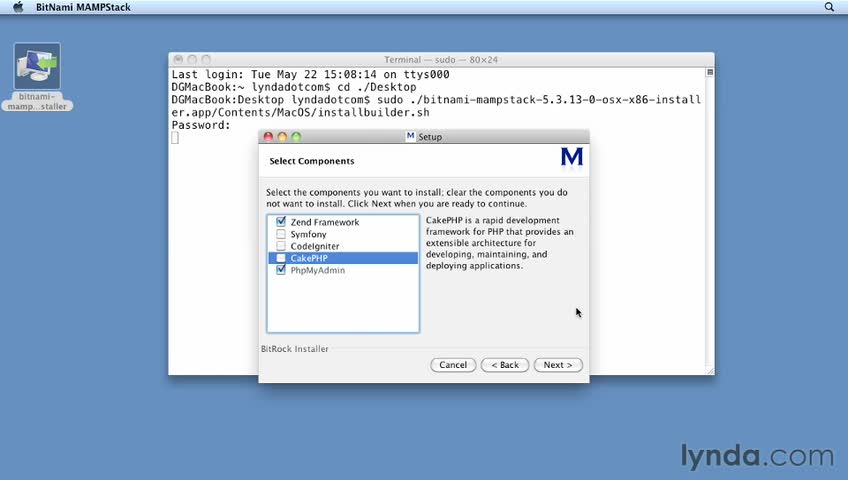Check the Symfony checkbox
This screenshot has width=848, height=480.
point(281,234)
